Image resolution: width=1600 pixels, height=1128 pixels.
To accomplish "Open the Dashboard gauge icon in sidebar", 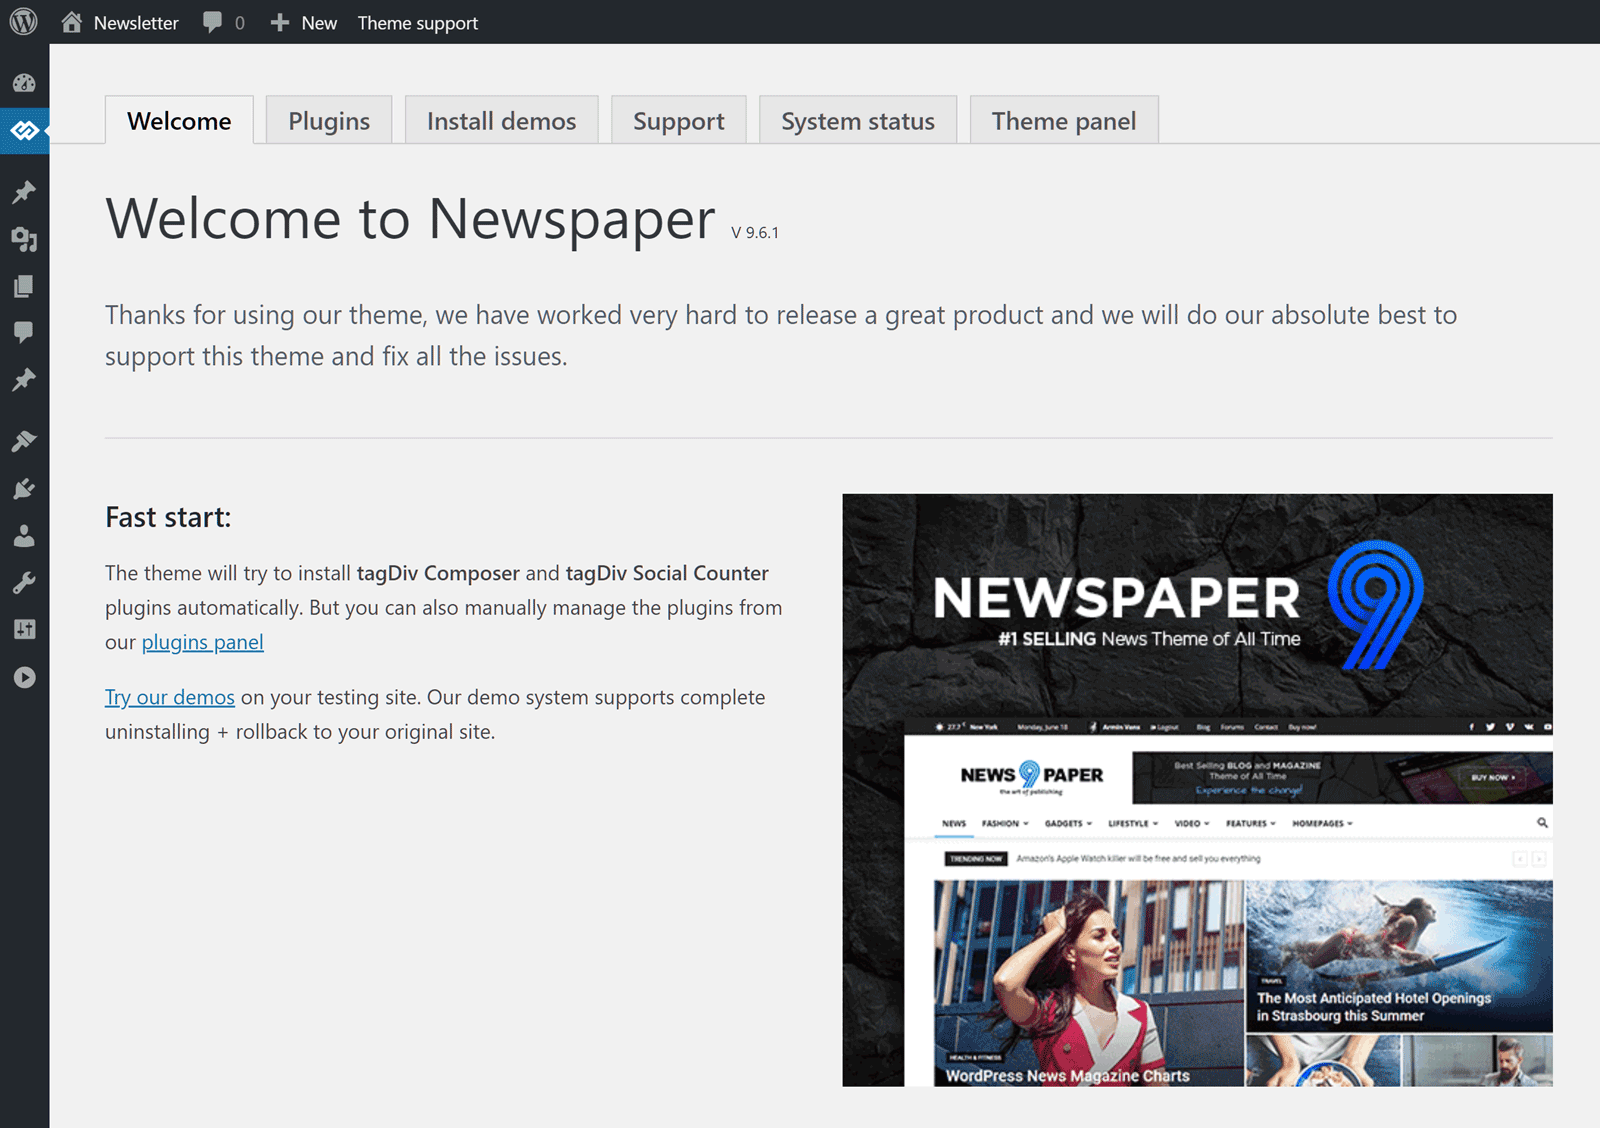I will pos(24,83).
